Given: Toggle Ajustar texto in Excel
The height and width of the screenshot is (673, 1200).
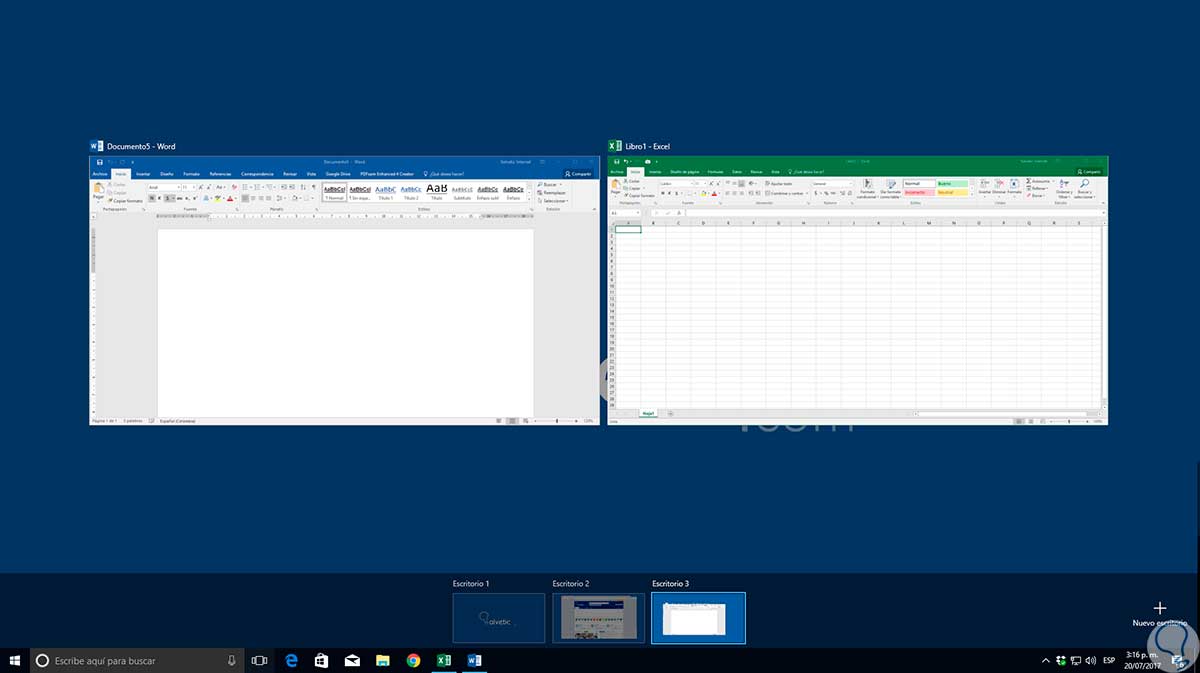Looking at the screenshot, I should [779, 184].
